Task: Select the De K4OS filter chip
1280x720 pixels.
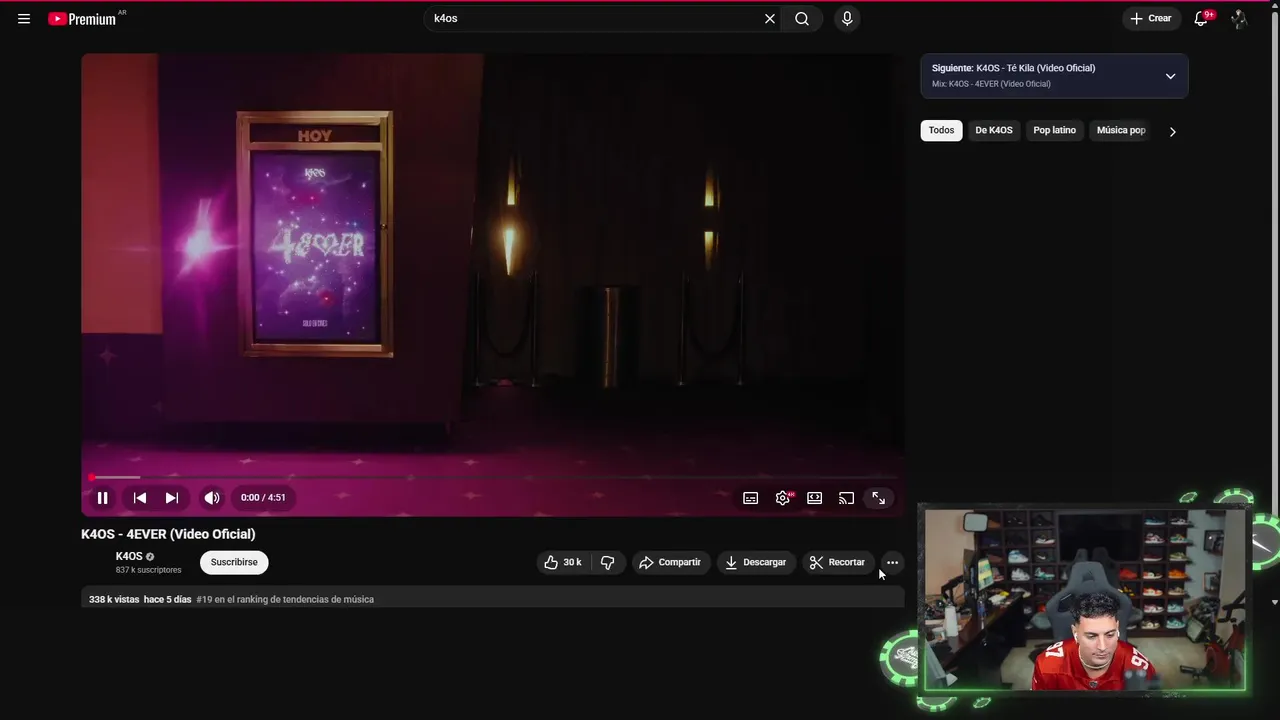Action: click(994, 130)
